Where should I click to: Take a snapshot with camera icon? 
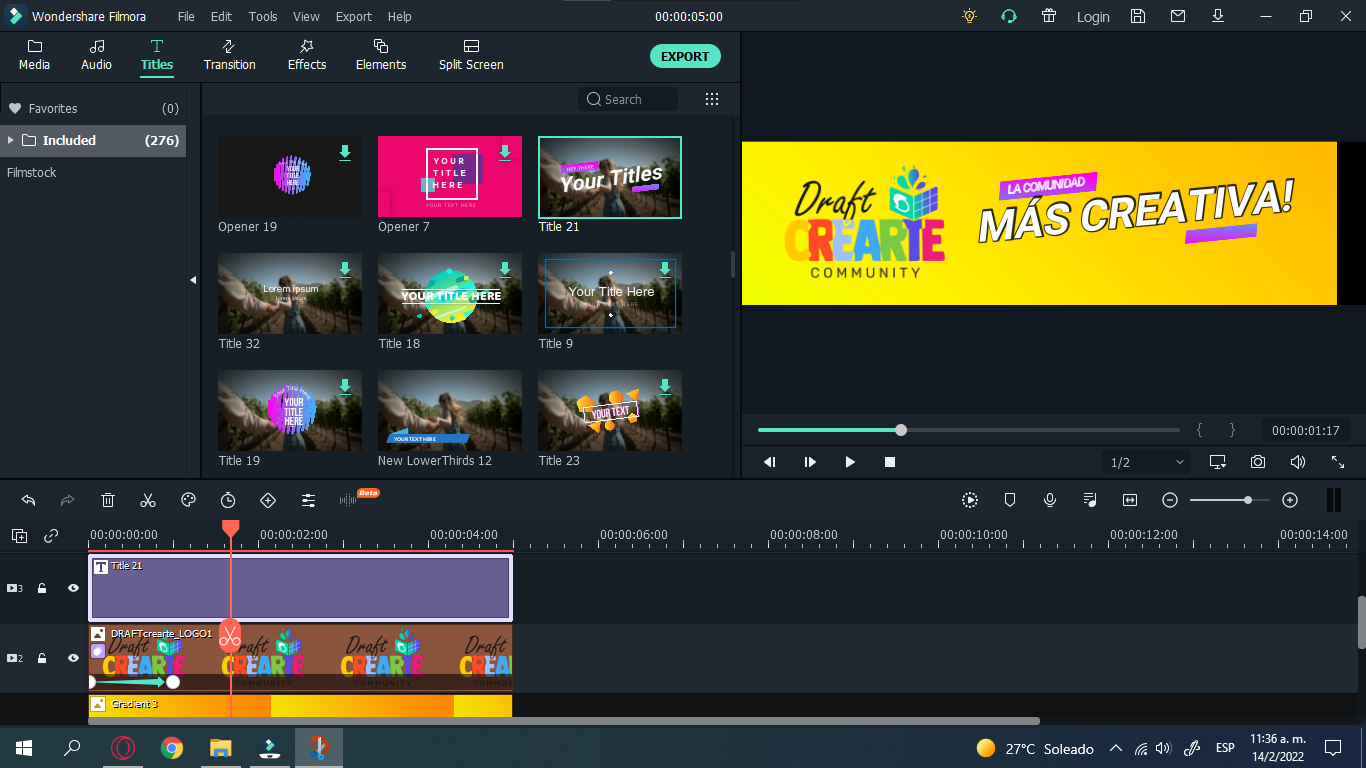[1258, 462]
